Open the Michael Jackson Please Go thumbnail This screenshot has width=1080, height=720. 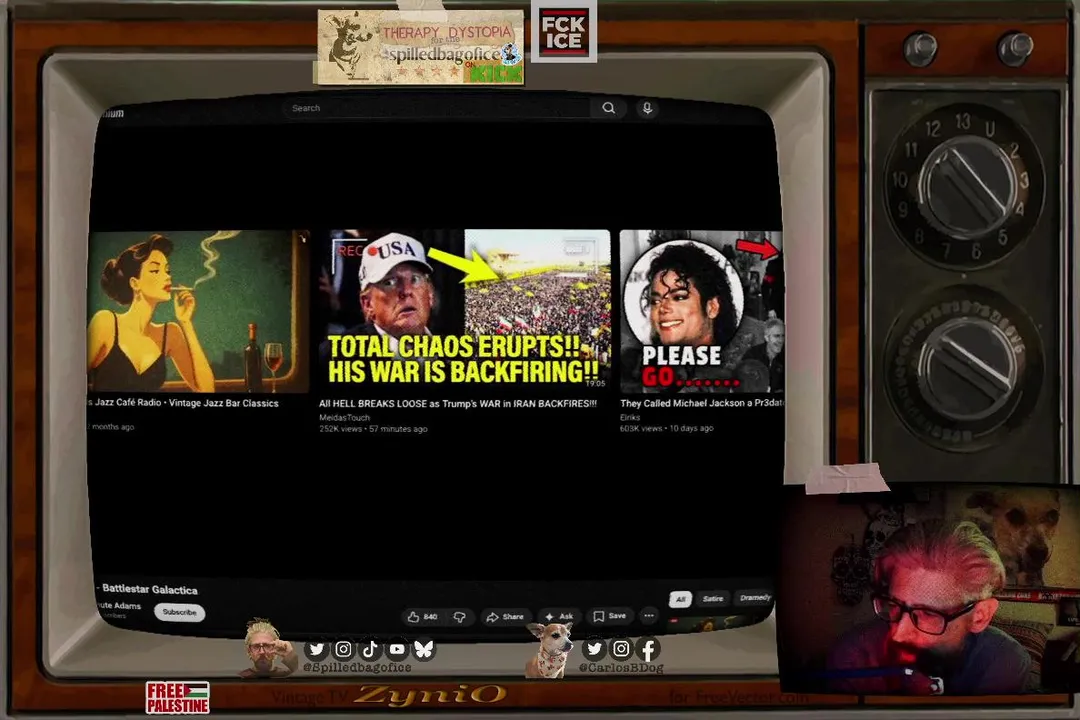pyautogui.click(x=701, y=311)
